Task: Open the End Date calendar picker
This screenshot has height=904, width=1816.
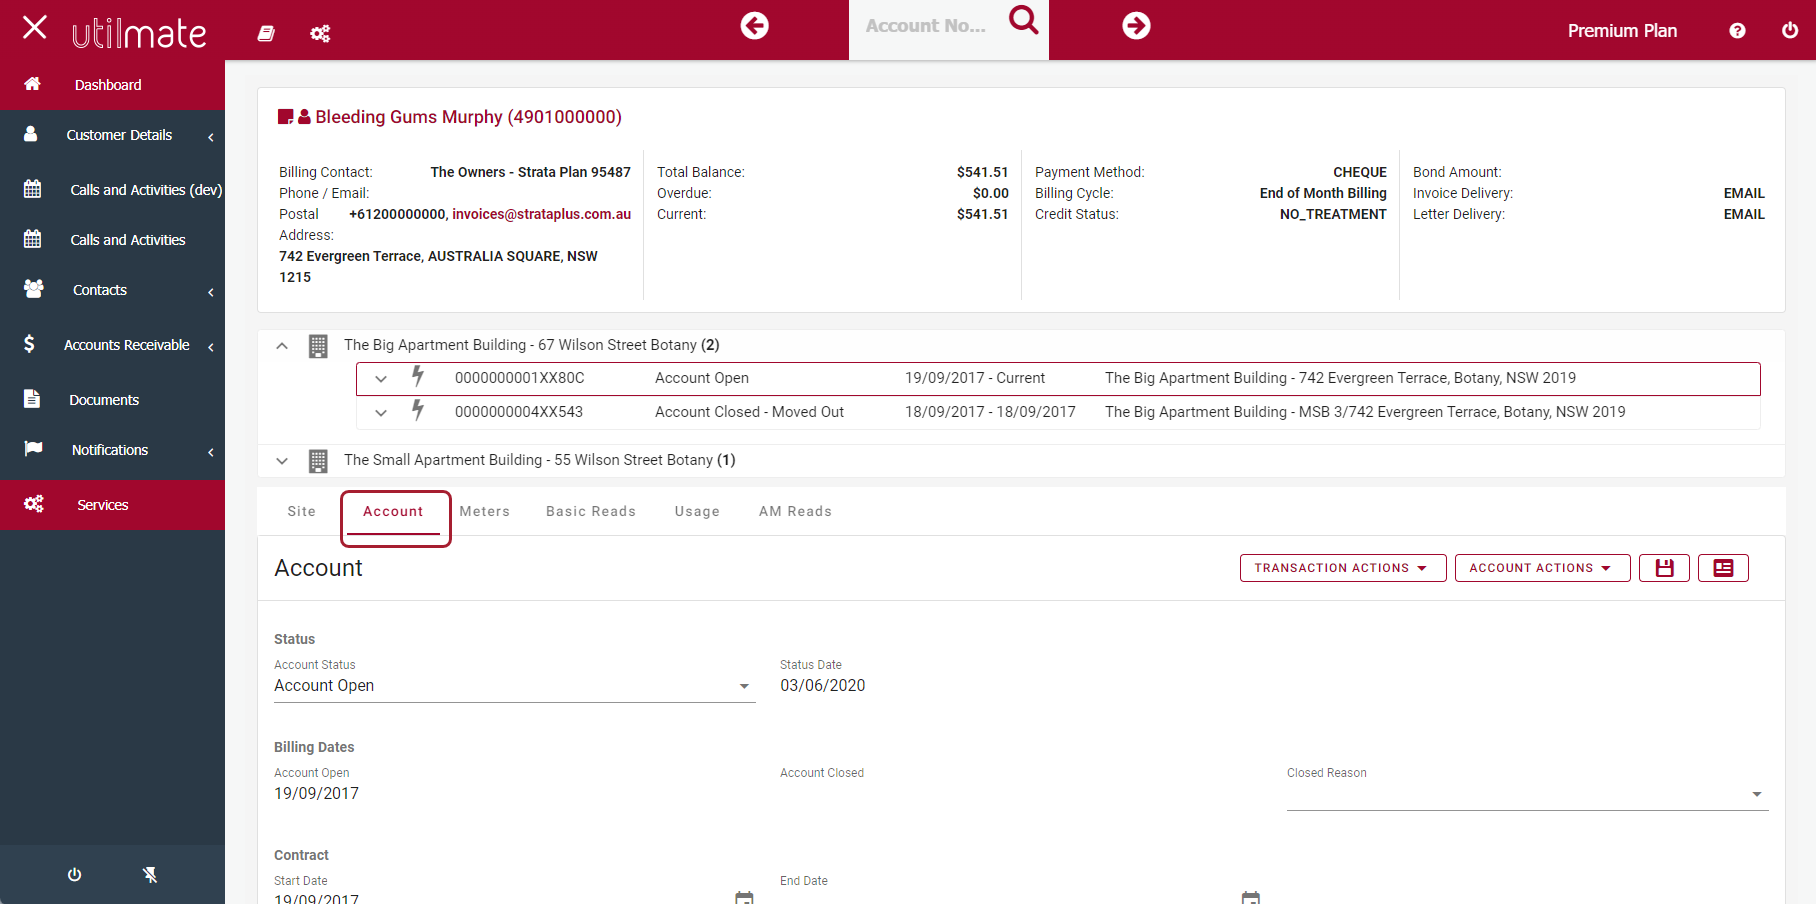Action: tap(1251, 897)
